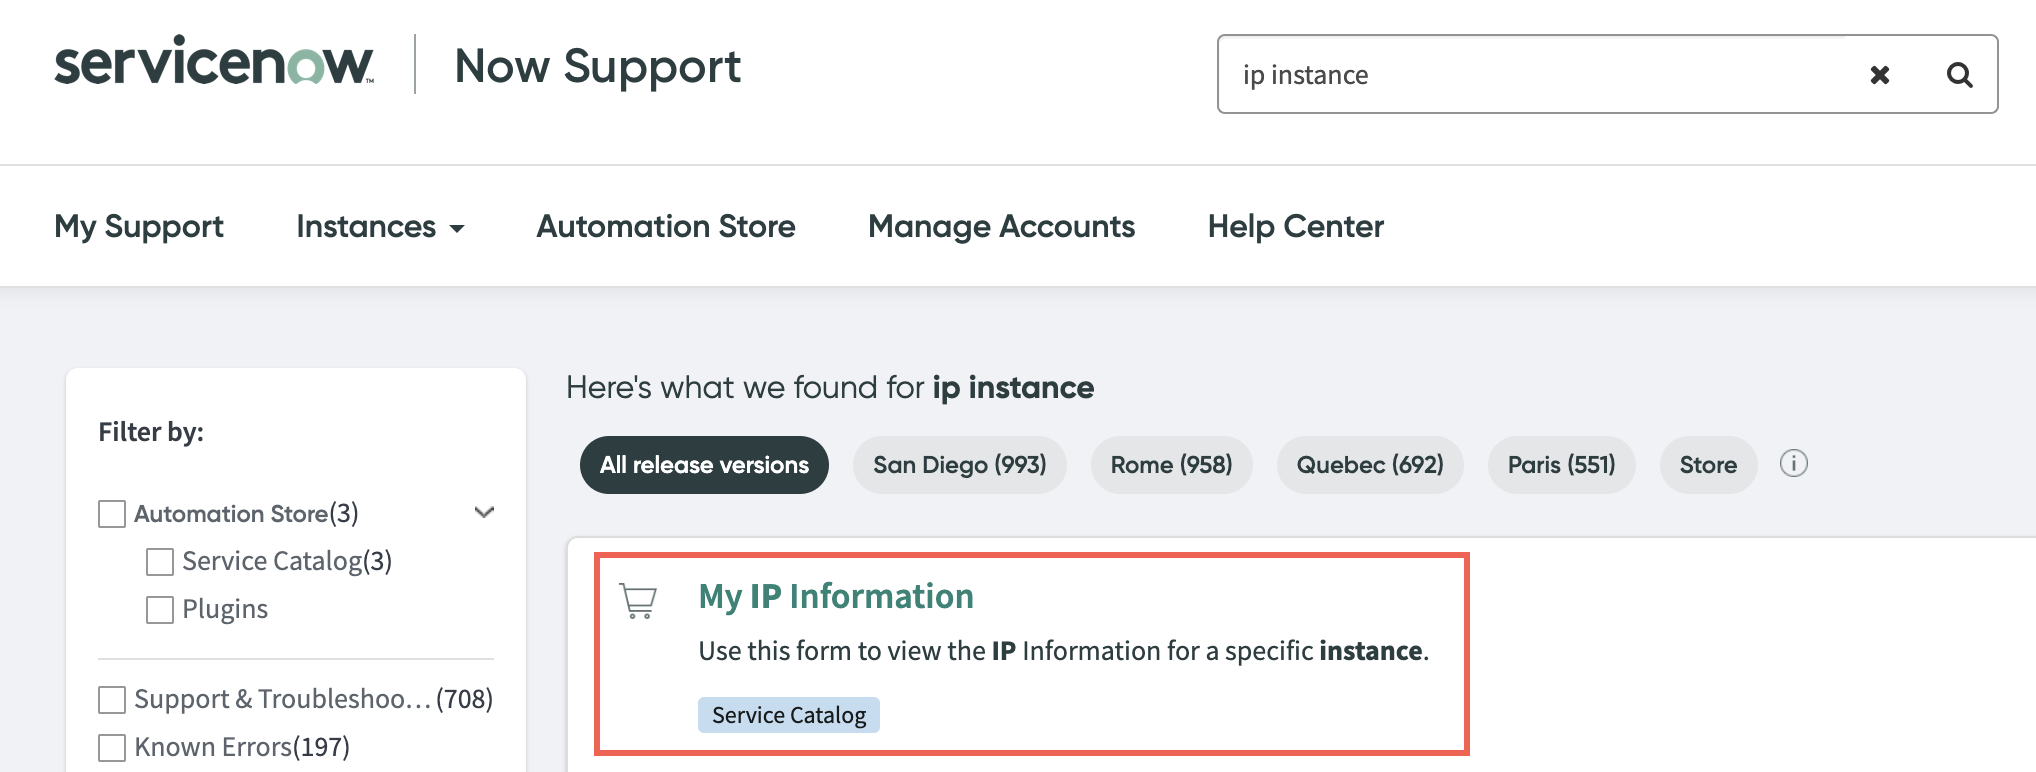Open the My IP Information result link
The width and height of the screenshot is (2036, 772).
click(836, 597)
